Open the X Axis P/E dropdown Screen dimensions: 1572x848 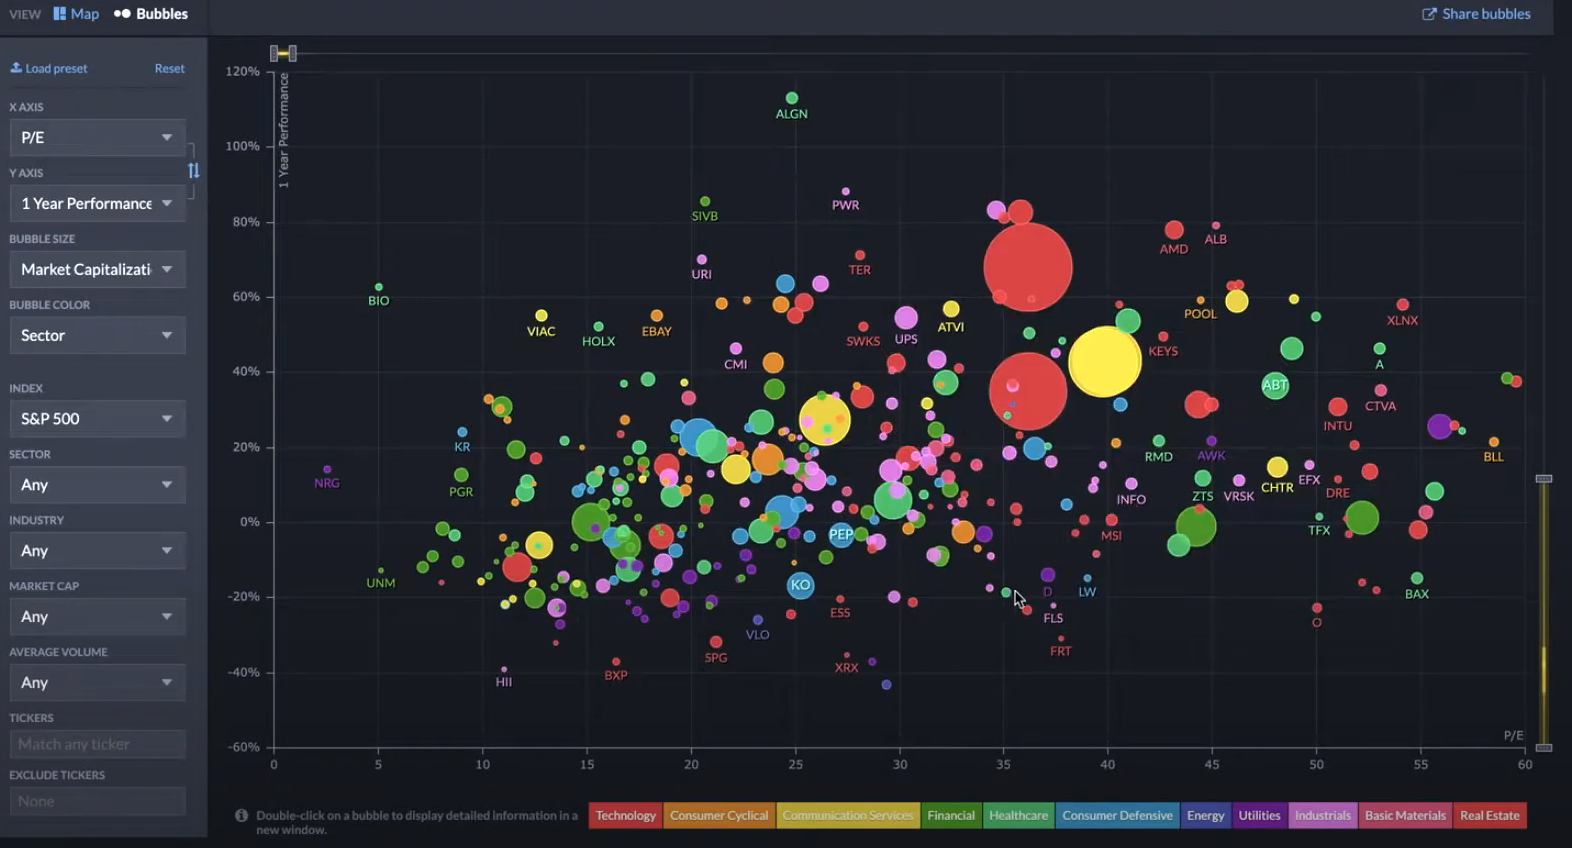tap(97, 137)
